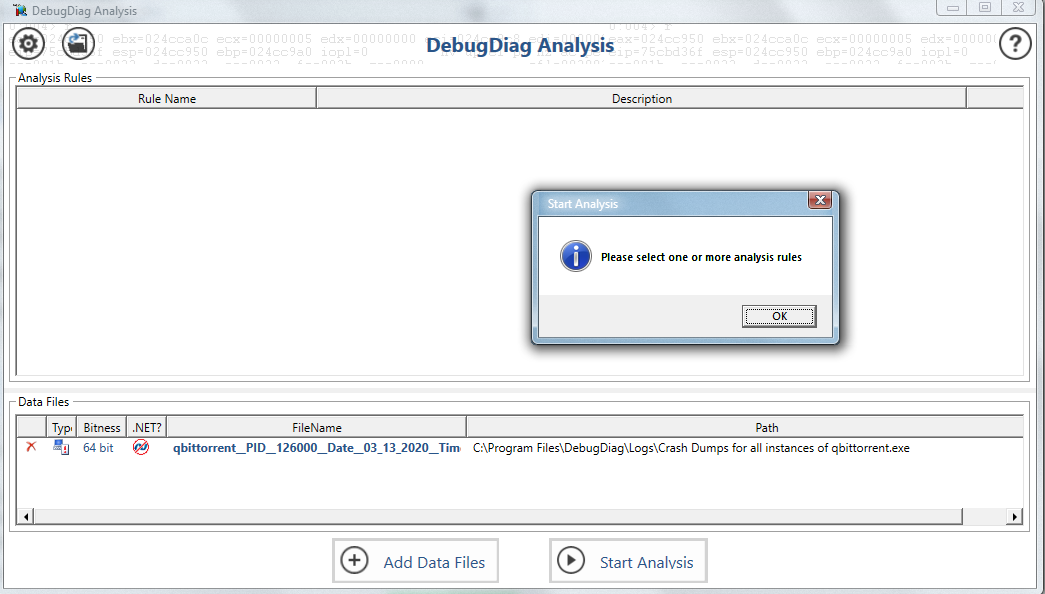Click the dump file type icon
The image size is (1045, 594).
[x=61, y=447]
